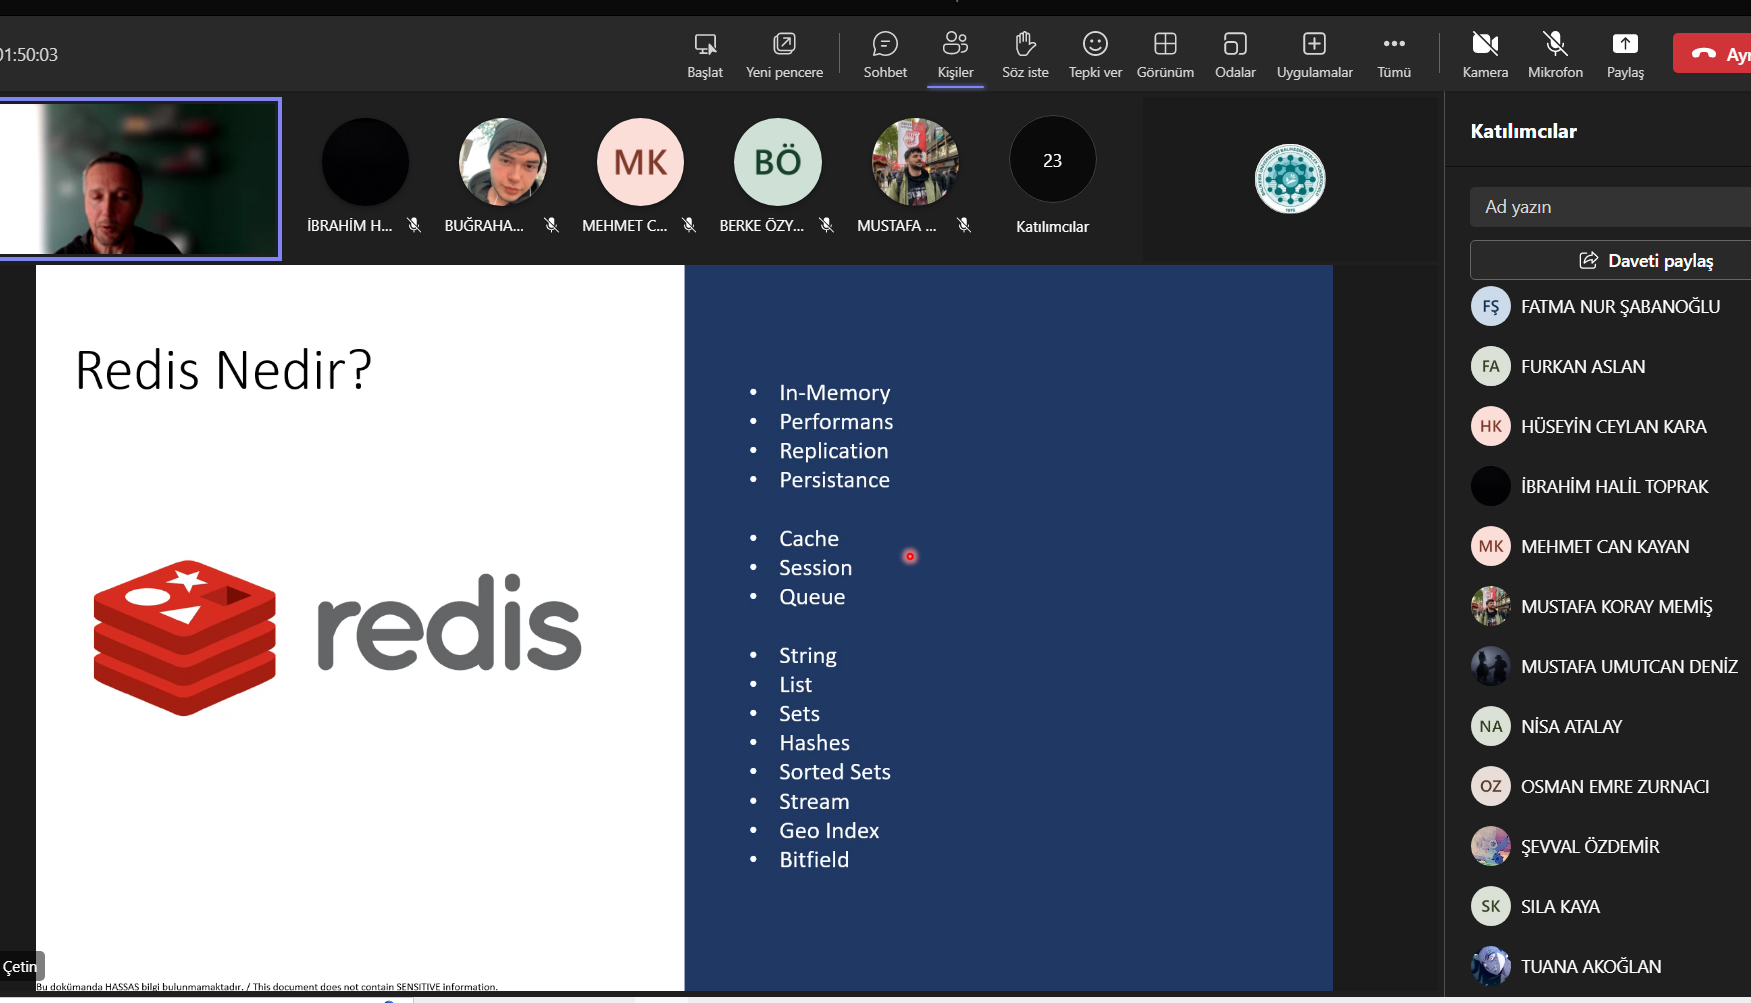This screenshot has width=1751, height=1003.
Task: Select MUSTAFA KORAY MEMİŞ in participant list
Action: [x=1610, y=606]
